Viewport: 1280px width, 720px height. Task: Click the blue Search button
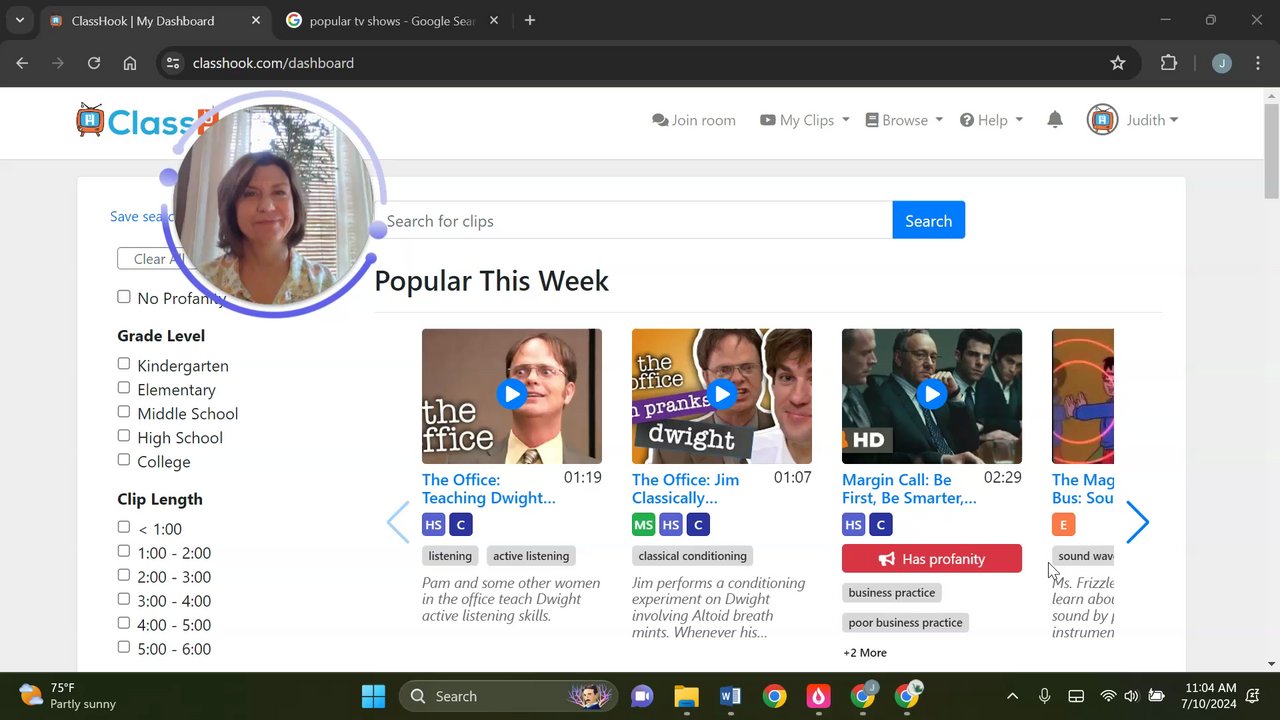(928, 220)
